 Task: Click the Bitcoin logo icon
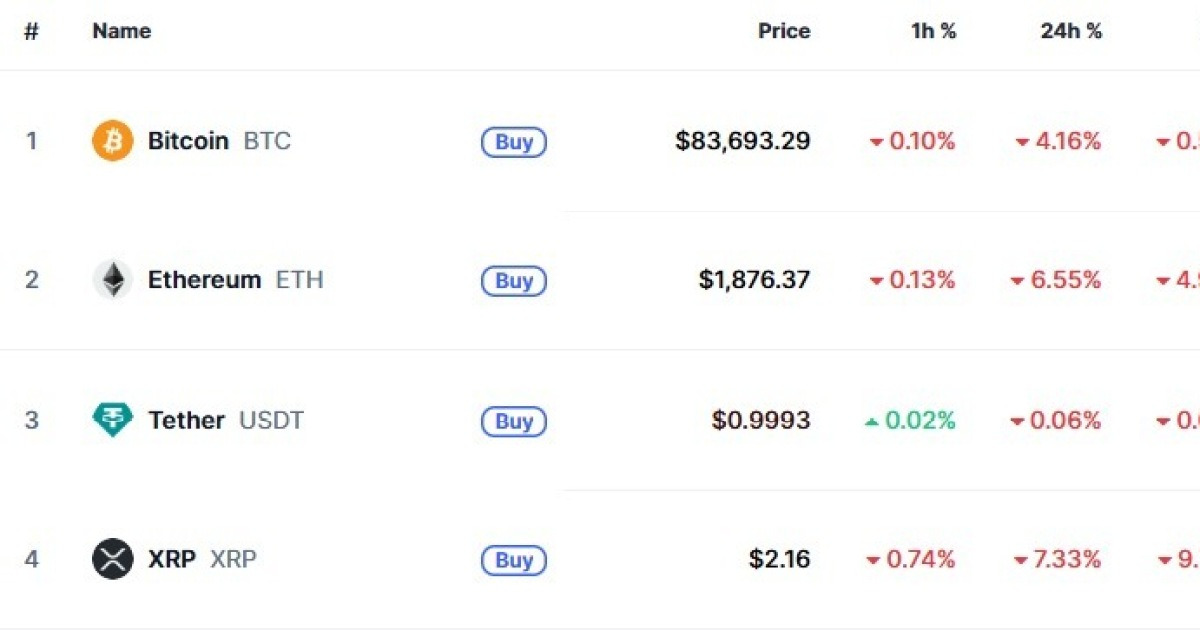112,141
